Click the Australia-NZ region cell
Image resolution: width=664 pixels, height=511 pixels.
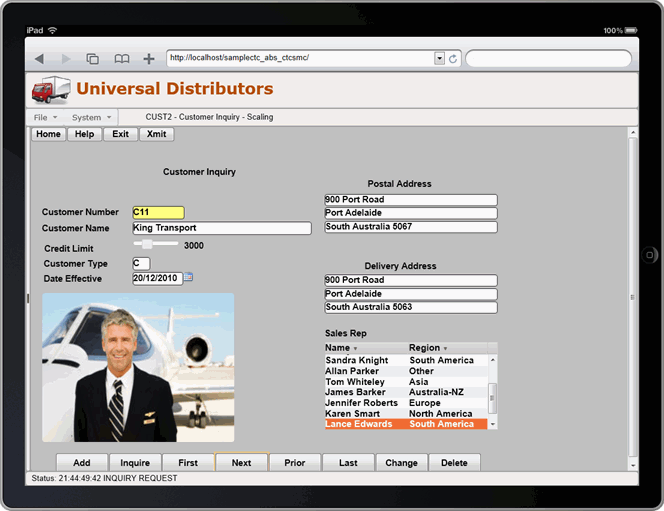(436, 392)
